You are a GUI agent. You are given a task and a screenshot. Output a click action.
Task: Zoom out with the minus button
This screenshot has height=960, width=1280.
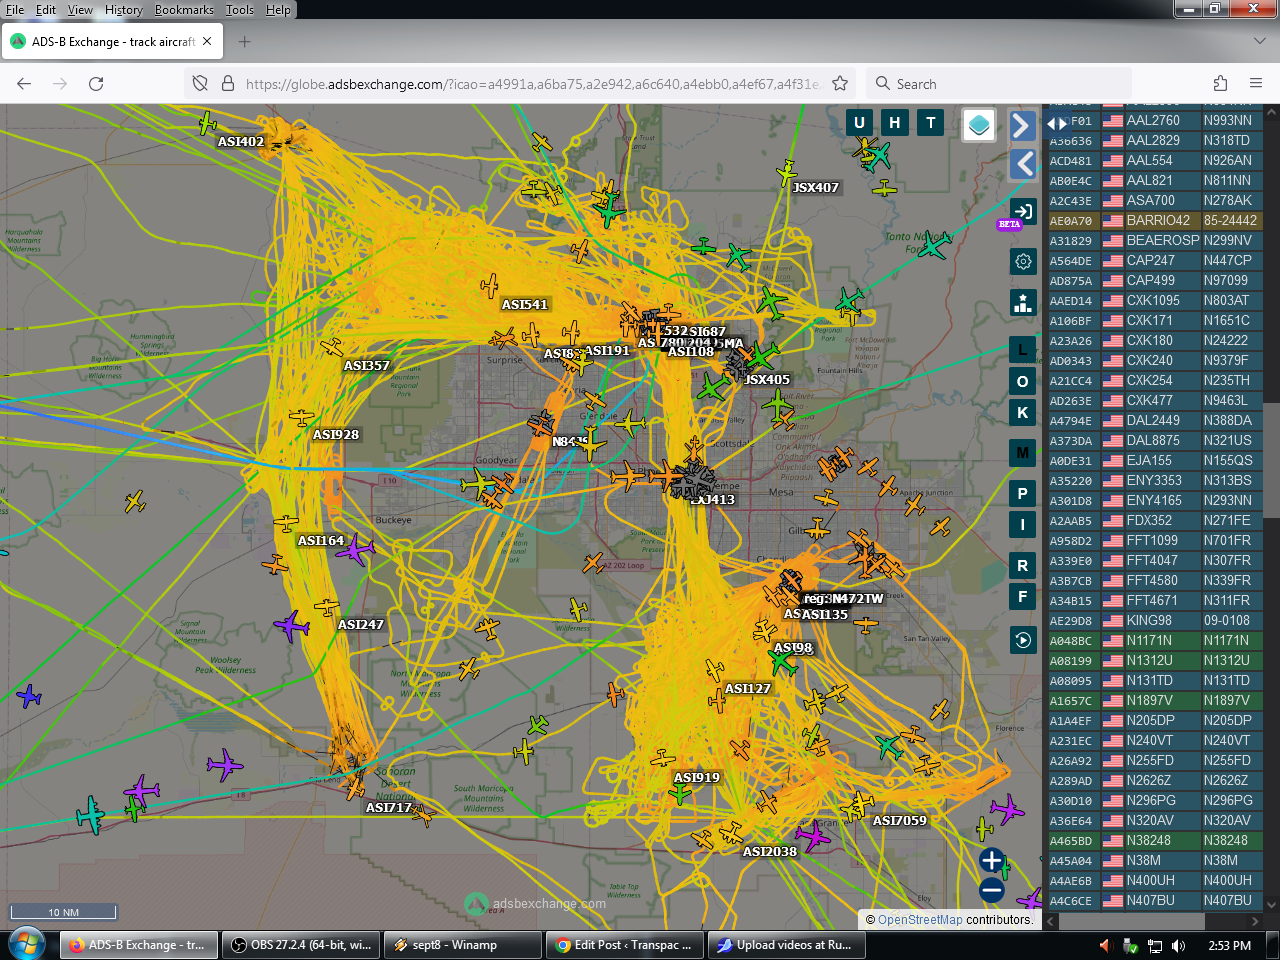point(992,890)
